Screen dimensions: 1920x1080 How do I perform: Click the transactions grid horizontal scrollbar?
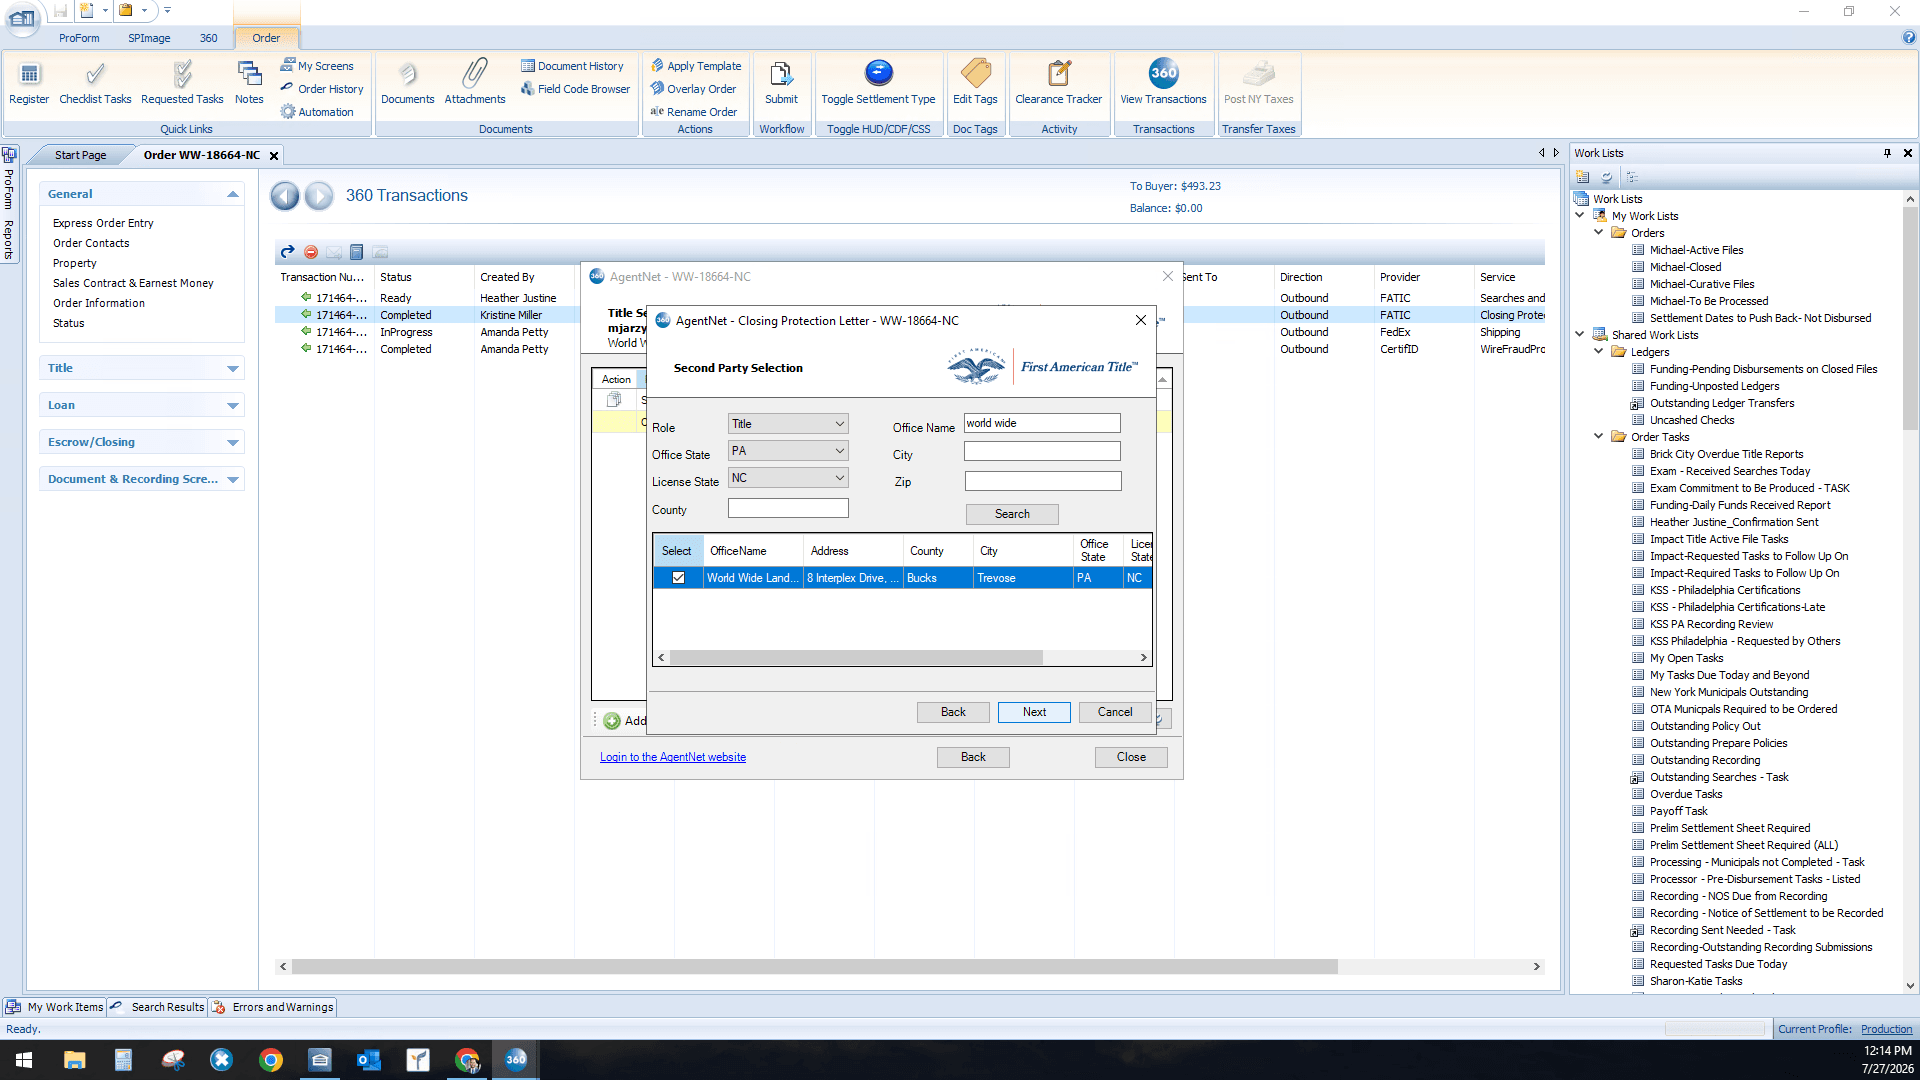pos(815,967)
